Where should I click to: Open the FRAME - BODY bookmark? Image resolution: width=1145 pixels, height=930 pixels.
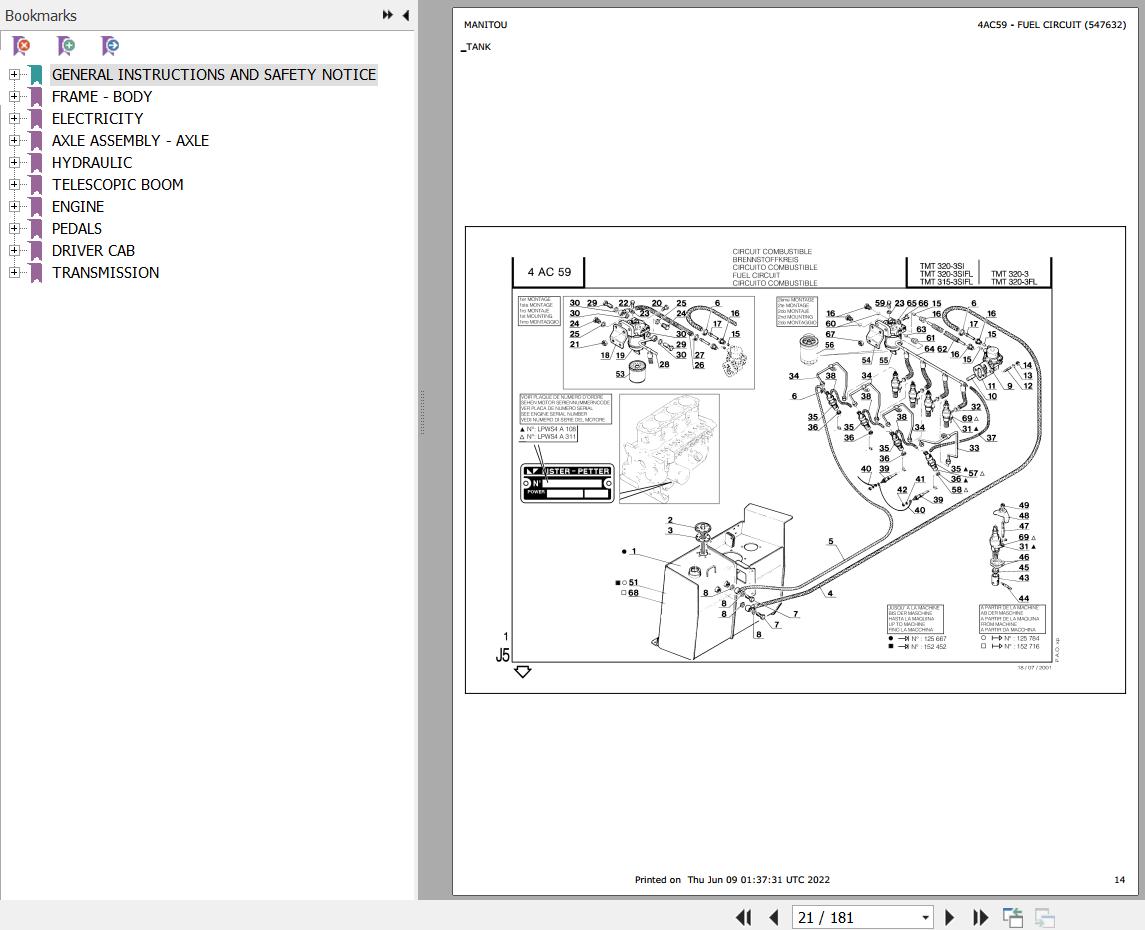[102, 96]
